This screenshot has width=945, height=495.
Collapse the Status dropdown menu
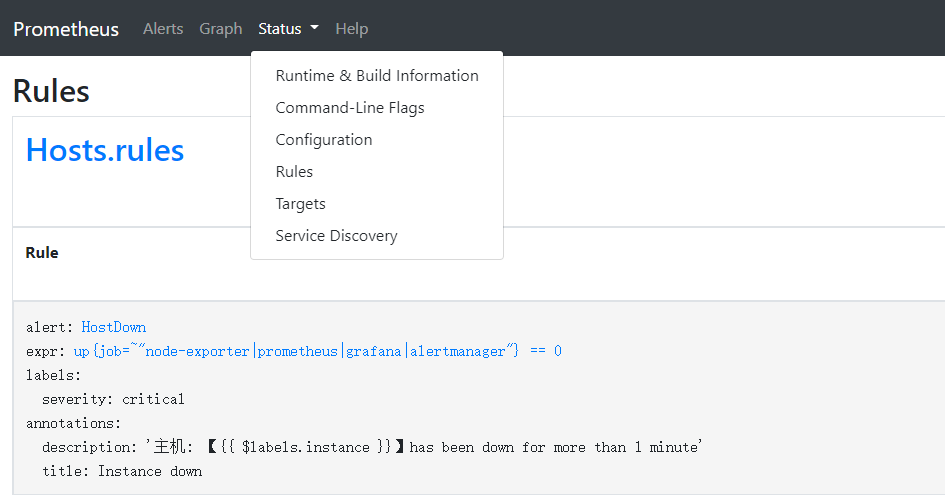click(280, 29)
